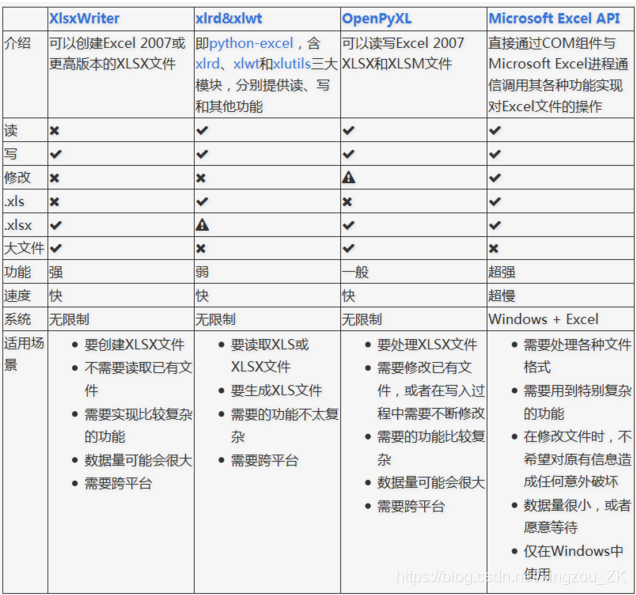Follow the xlrd link in the description cell

pos(207,64)
